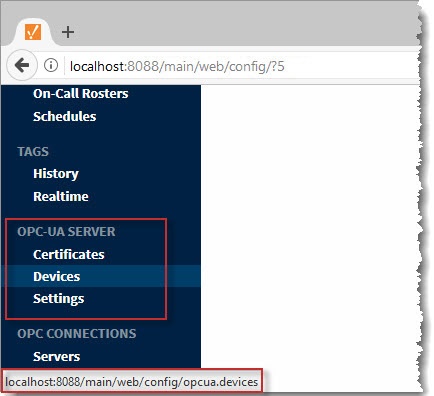The width and height of the screenshot is (434, 396).
Task: Select the OPC-UA SERVER section header
Action: (66, 232)
